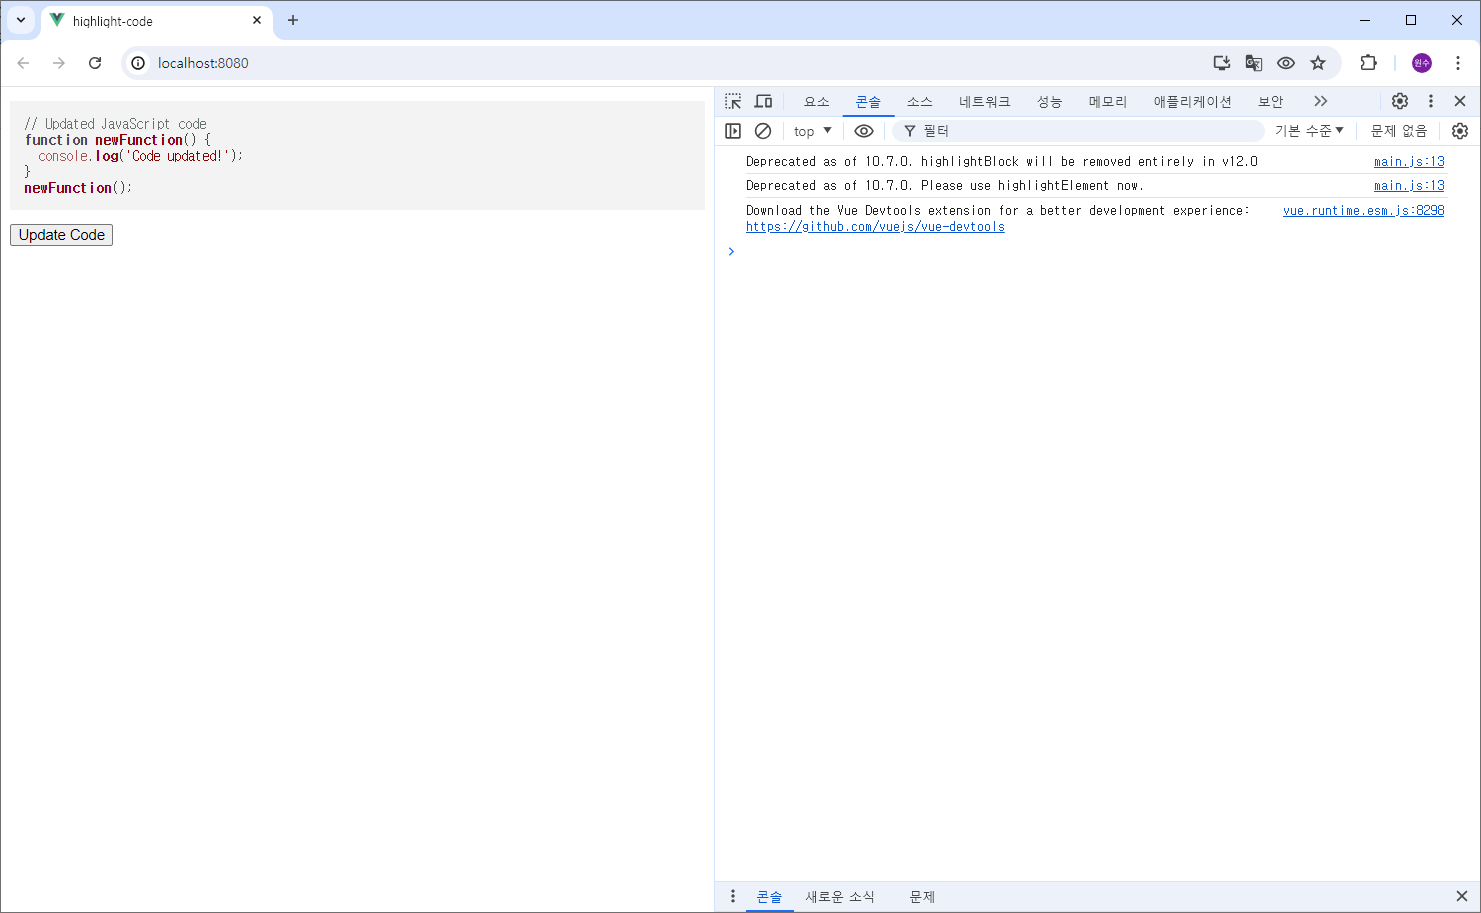1481x913 pixels.
Task: Click the filter funnel icon
Action: pyautogui.click(x=909, y=130)
